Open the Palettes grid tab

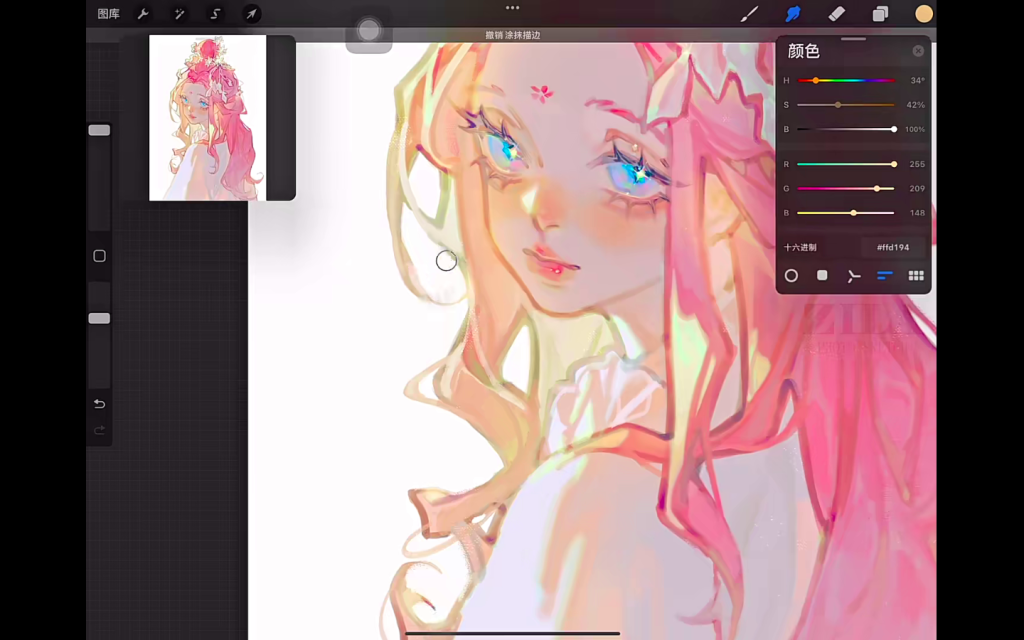click(915, 275)
